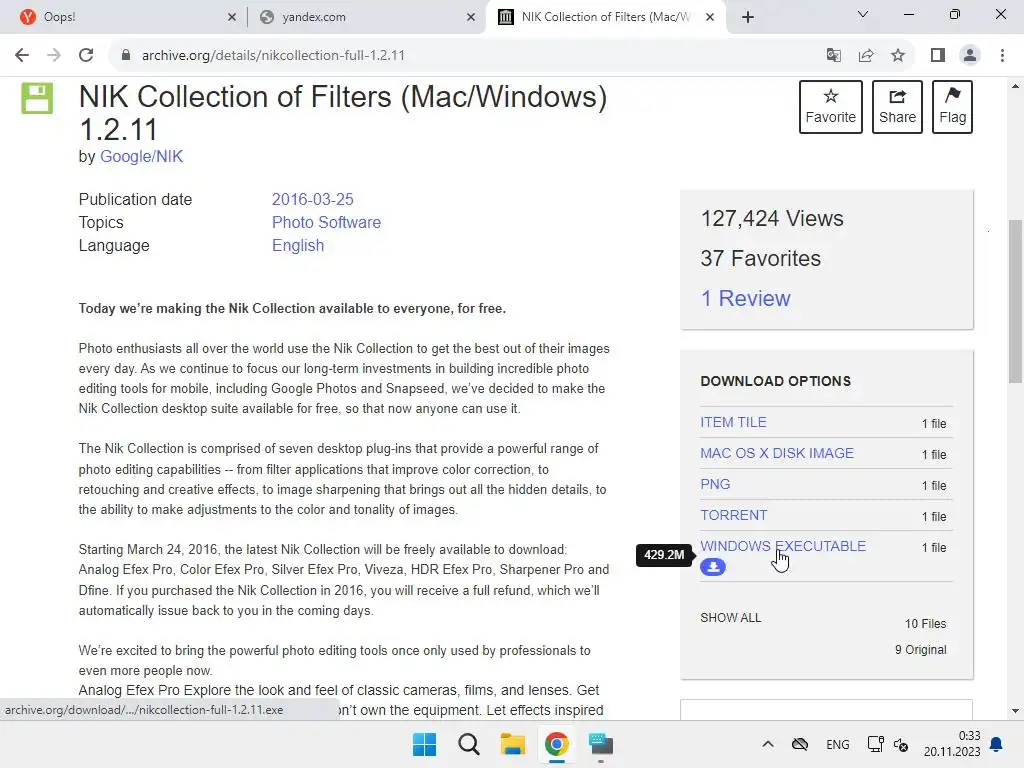Open the 1 Review link
1024x768 pixels.
(x=745, y=298)
